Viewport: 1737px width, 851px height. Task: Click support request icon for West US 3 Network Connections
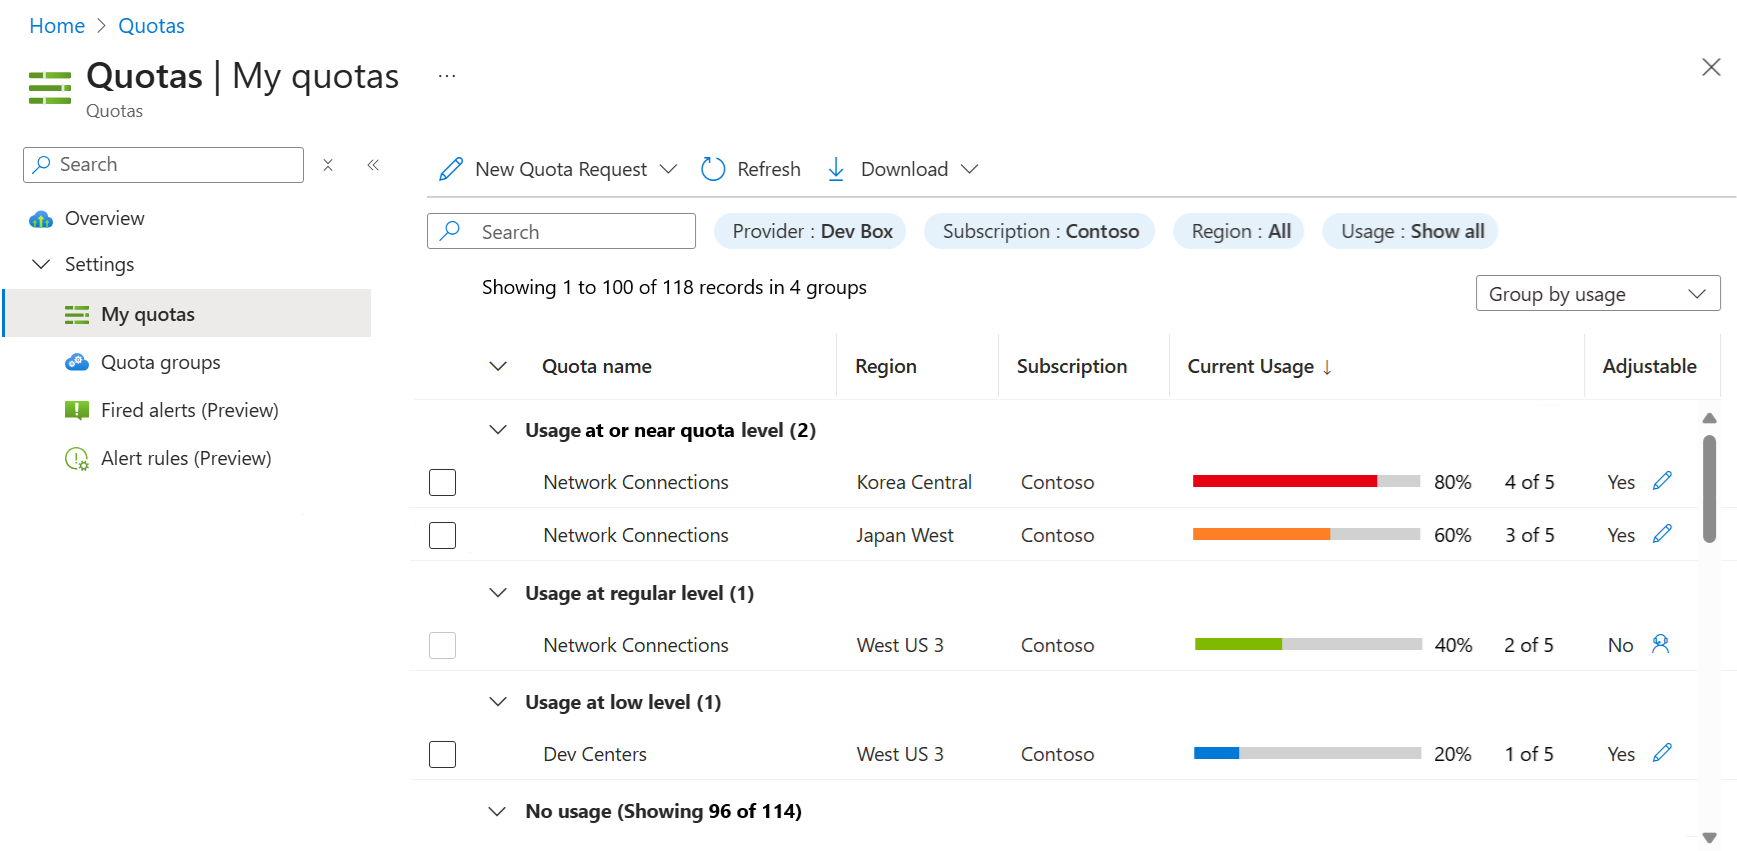click(x=1661, y=644)
